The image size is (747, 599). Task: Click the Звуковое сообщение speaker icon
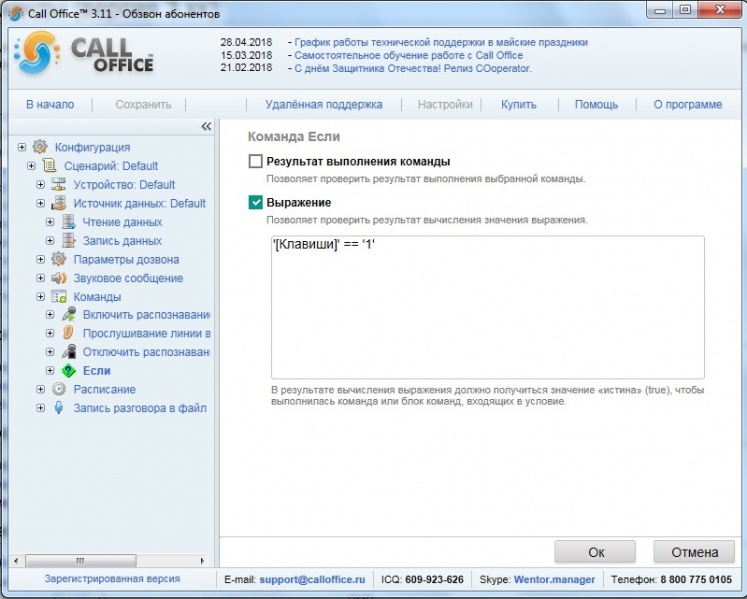click(59, 277)
